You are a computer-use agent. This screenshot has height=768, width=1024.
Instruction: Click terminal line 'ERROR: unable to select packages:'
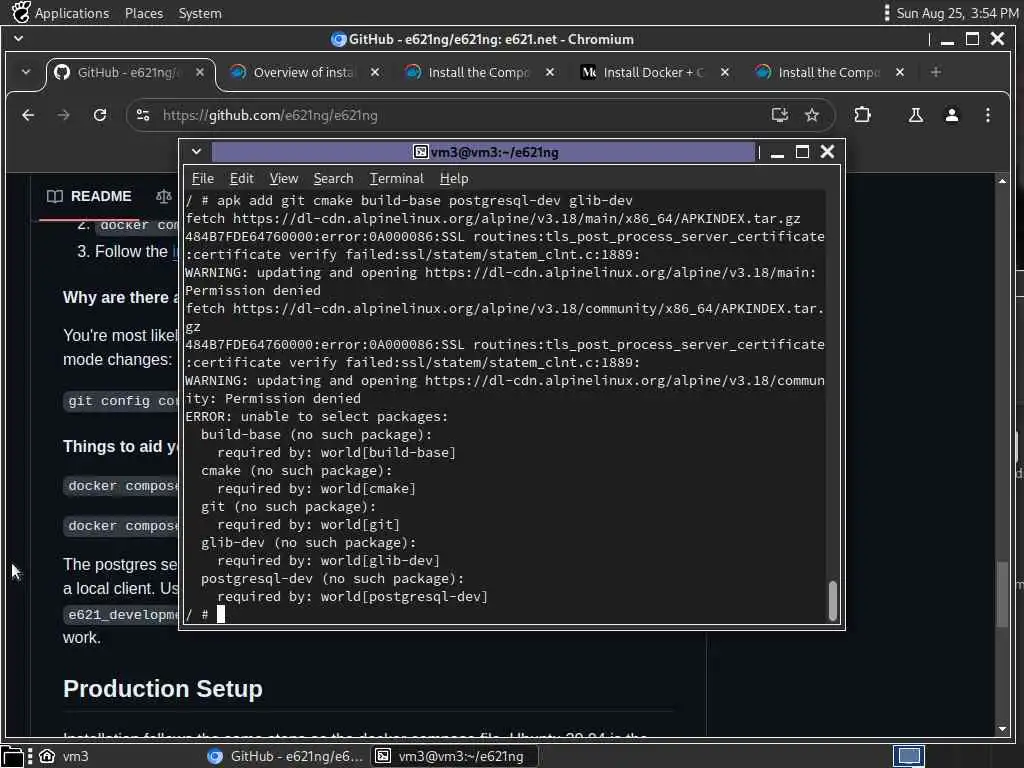point(317,417)
